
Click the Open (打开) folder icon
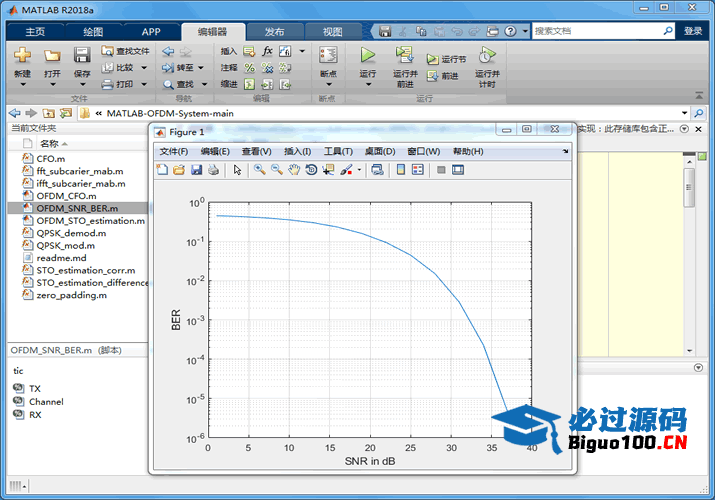click(52, 56)
